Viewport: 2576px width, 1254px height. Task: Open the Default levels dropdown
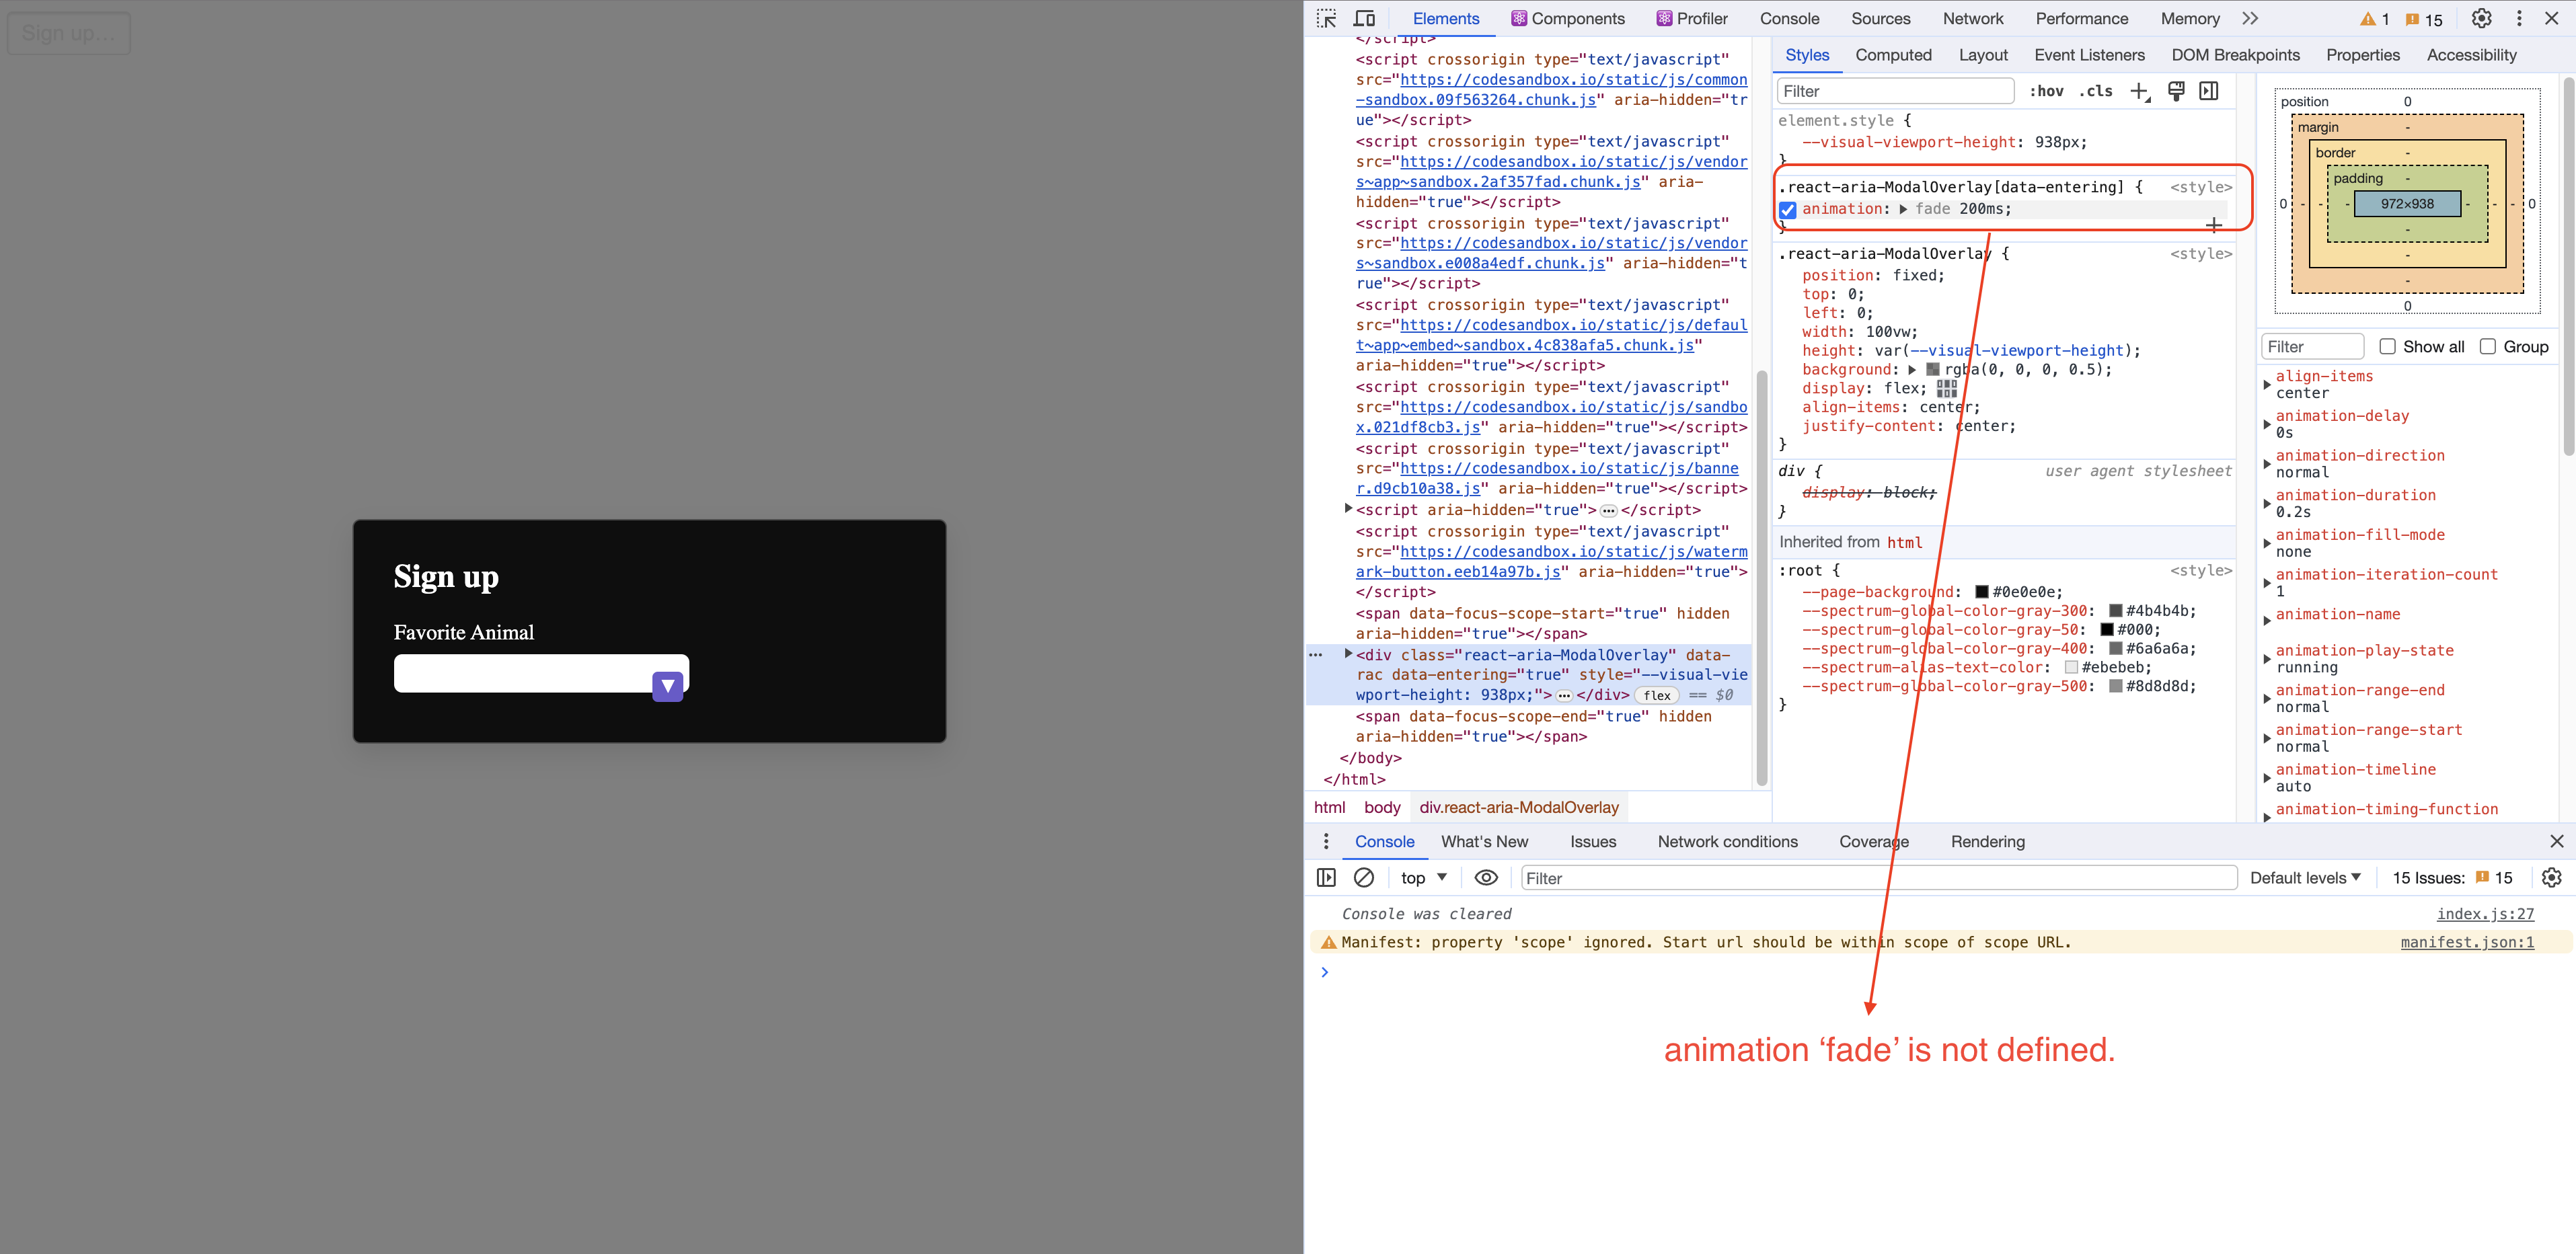coord(2305,877)
